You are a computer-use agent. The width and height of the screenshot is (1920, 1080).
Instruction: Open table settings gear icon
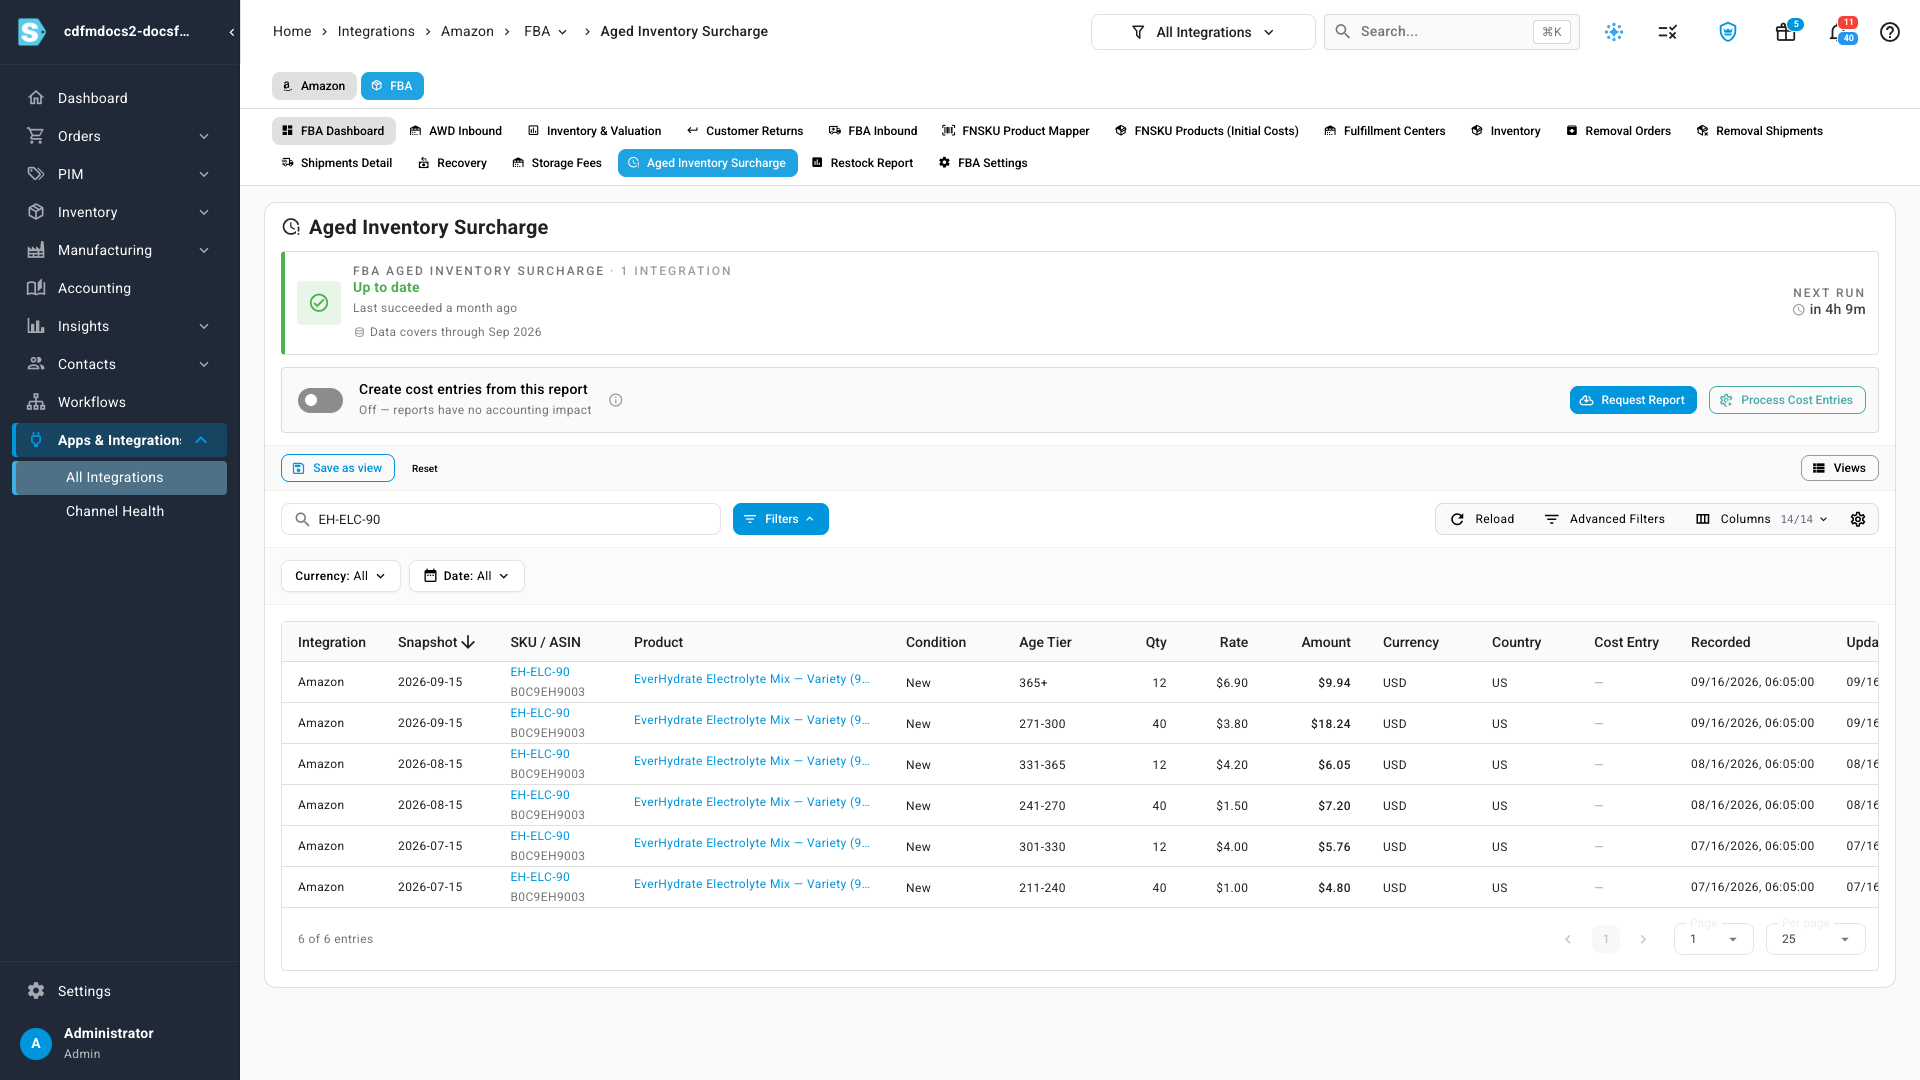click(1858, 519)
